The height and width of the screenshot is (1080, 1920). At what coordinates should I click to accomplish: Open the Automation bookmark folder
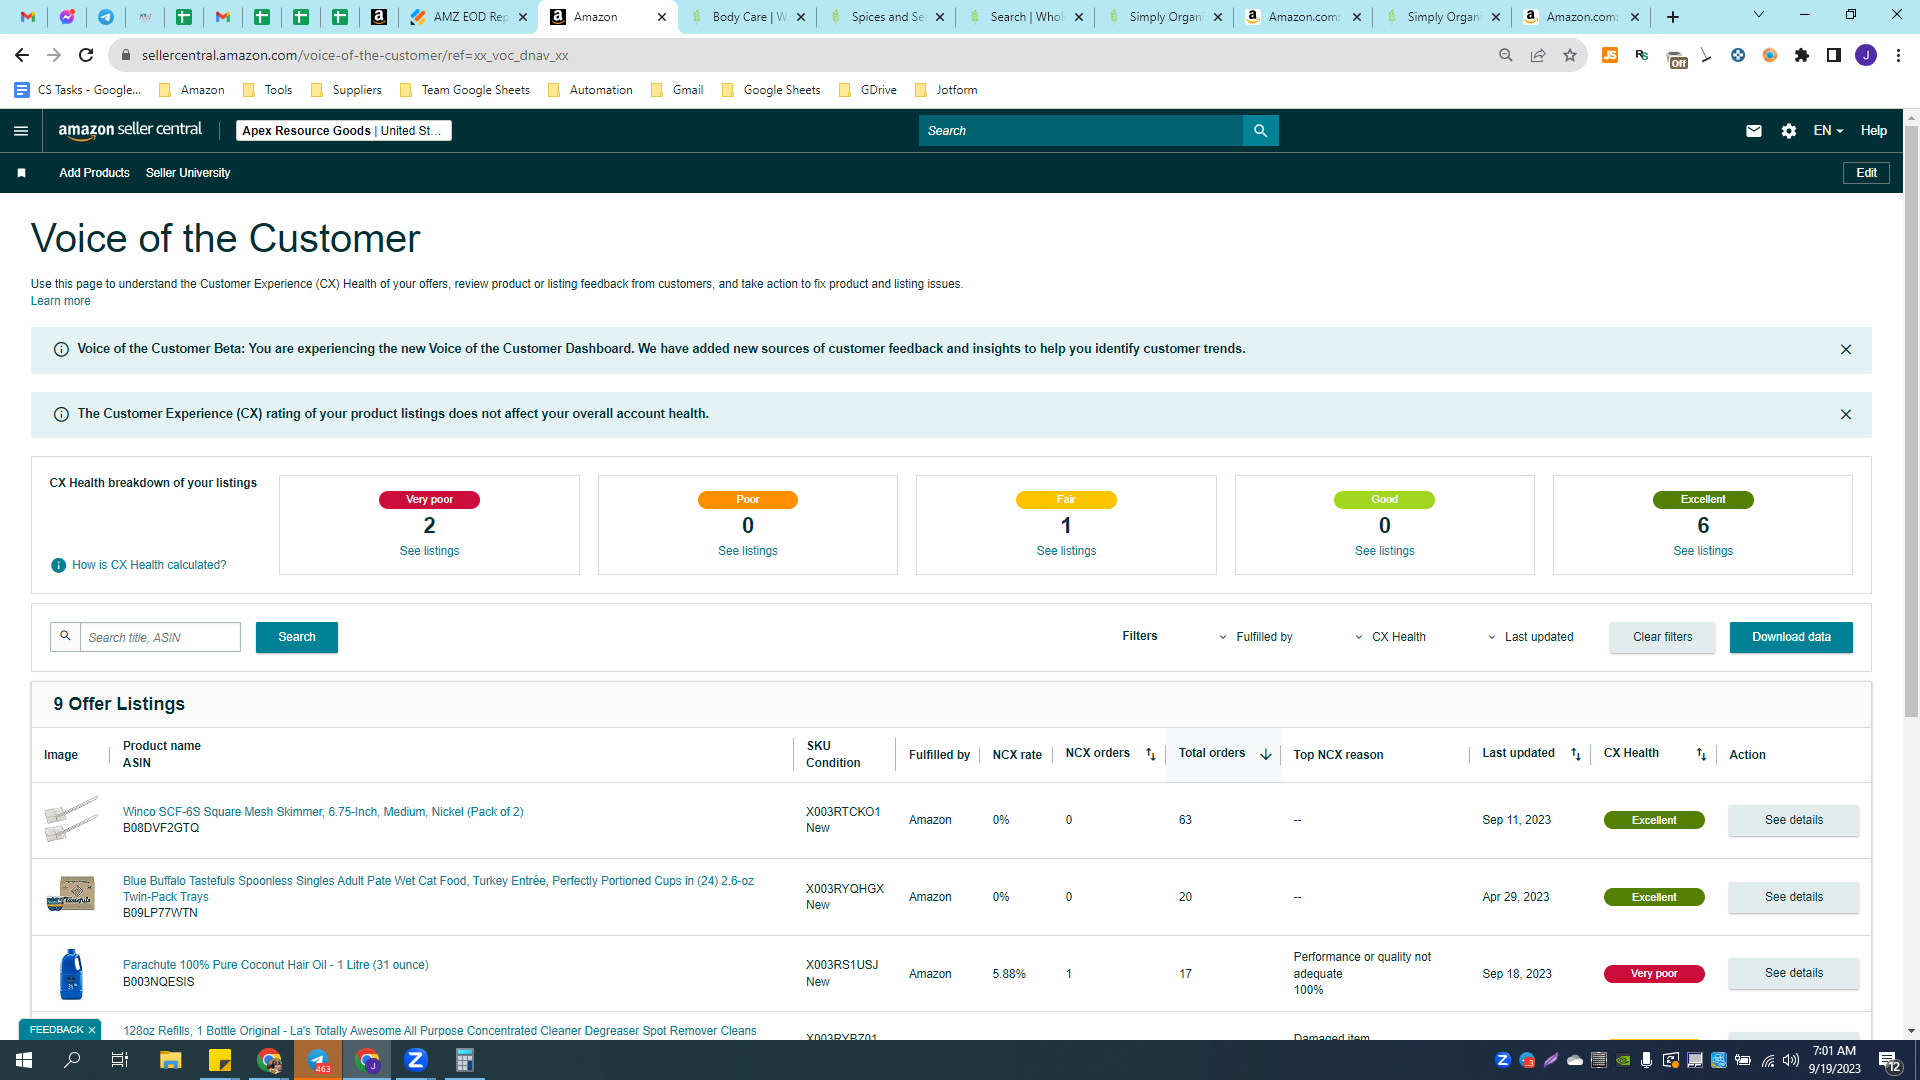(590, 90)
